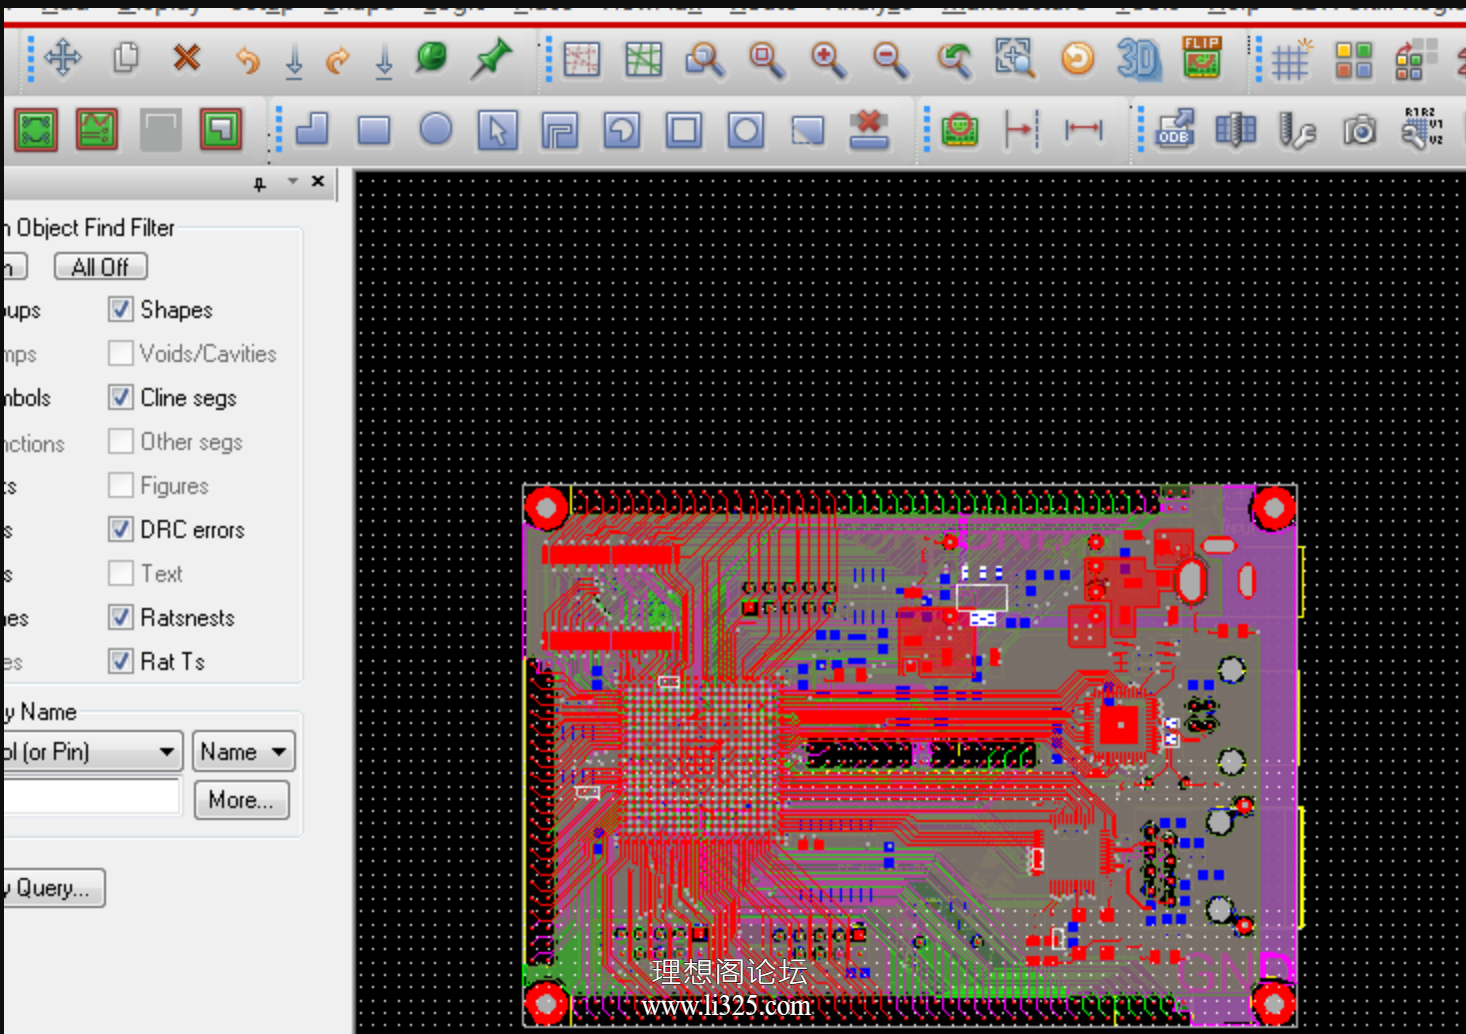Toggle the DRC errors checkbox
1466x1034 pixels.
(121, 530)
